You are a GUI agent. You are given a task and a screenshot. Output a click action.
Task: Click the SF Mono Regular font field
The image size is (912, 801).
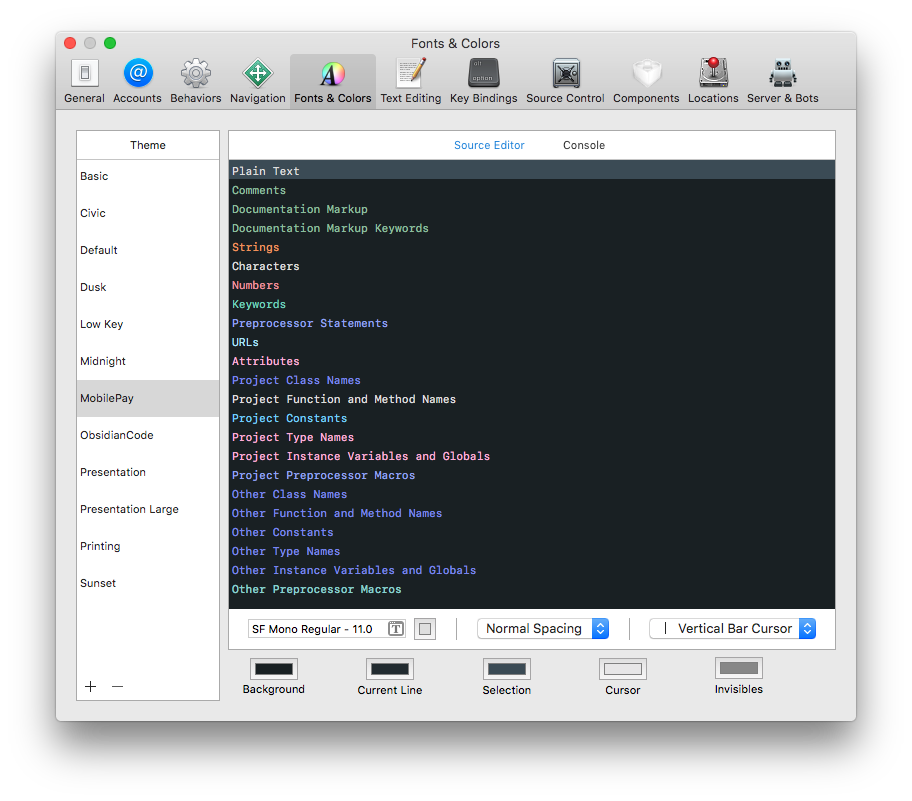coord(326,629)
